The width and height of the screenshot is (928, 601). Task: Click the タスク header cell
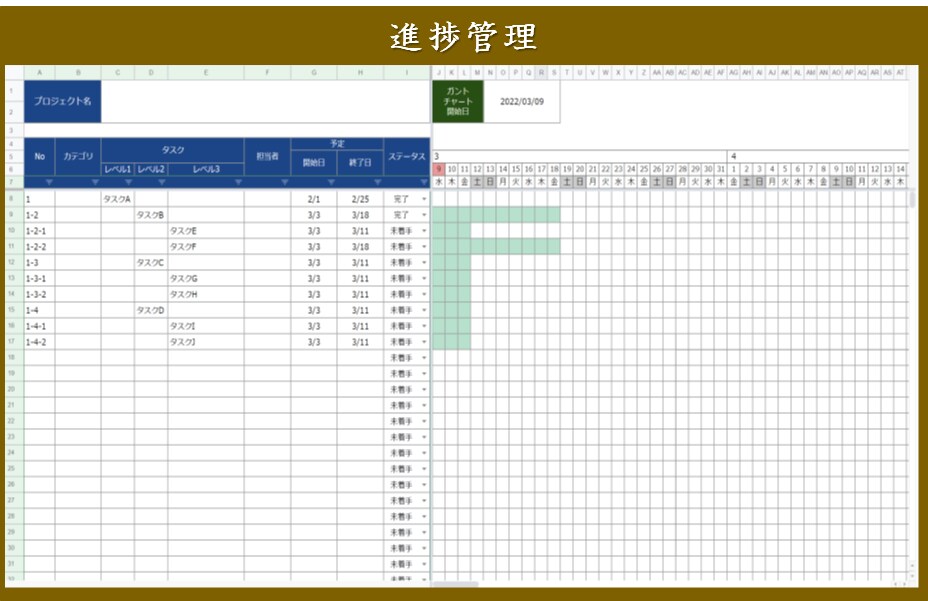172,150
